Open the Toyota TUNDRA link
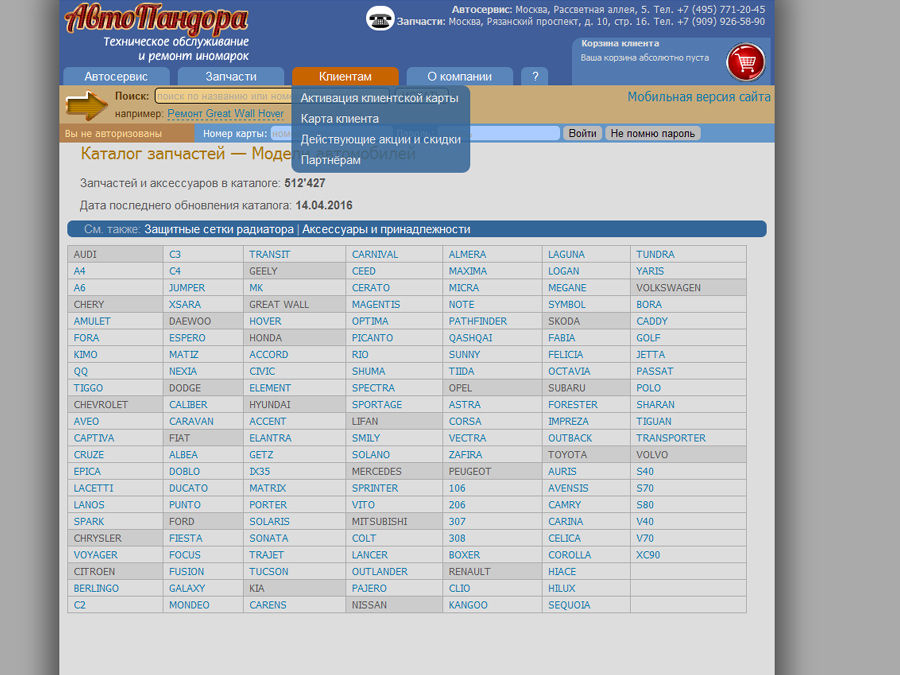Image resolution: width=900 pixels, height=675 pixels. (x=655, y=254)
